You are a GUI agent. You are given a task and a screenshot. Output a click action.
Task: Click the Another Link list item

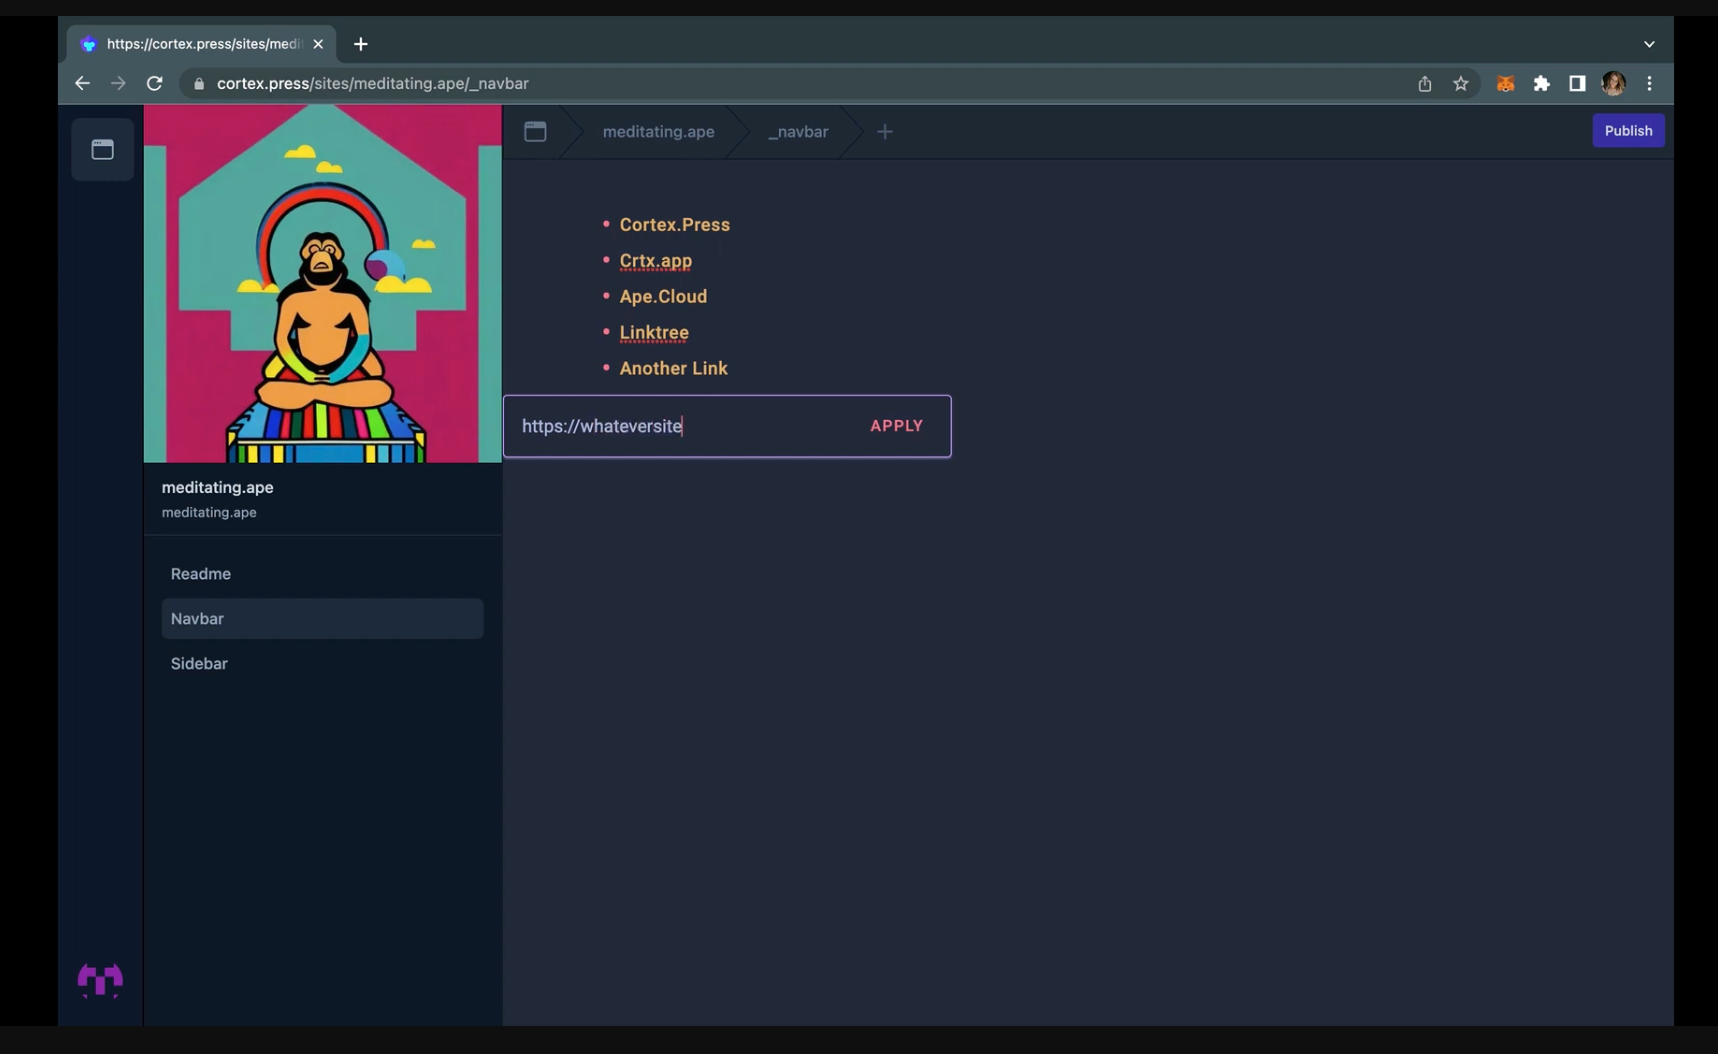click(673, 369)
